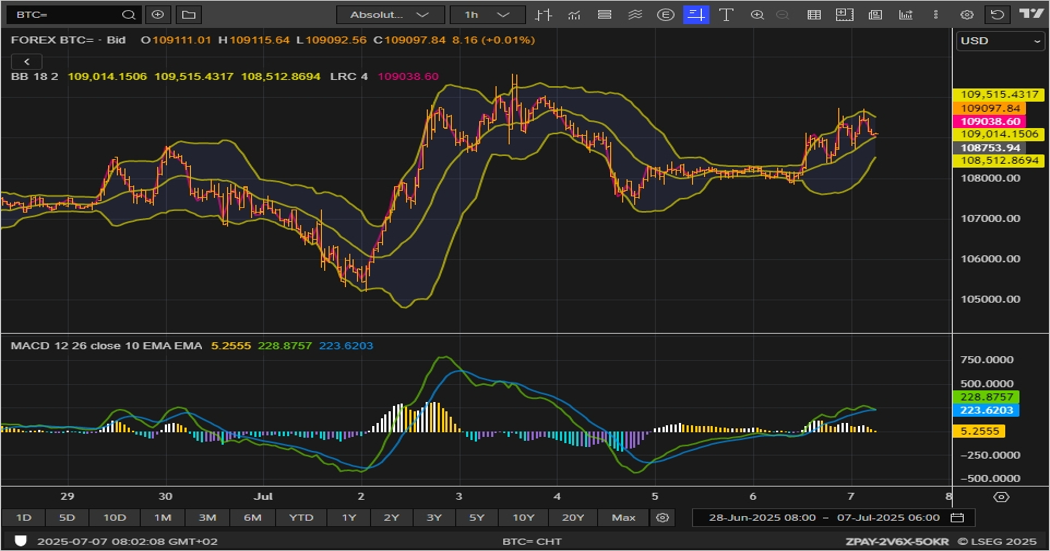Click the LRC 4 indicator label

point(349,76)
